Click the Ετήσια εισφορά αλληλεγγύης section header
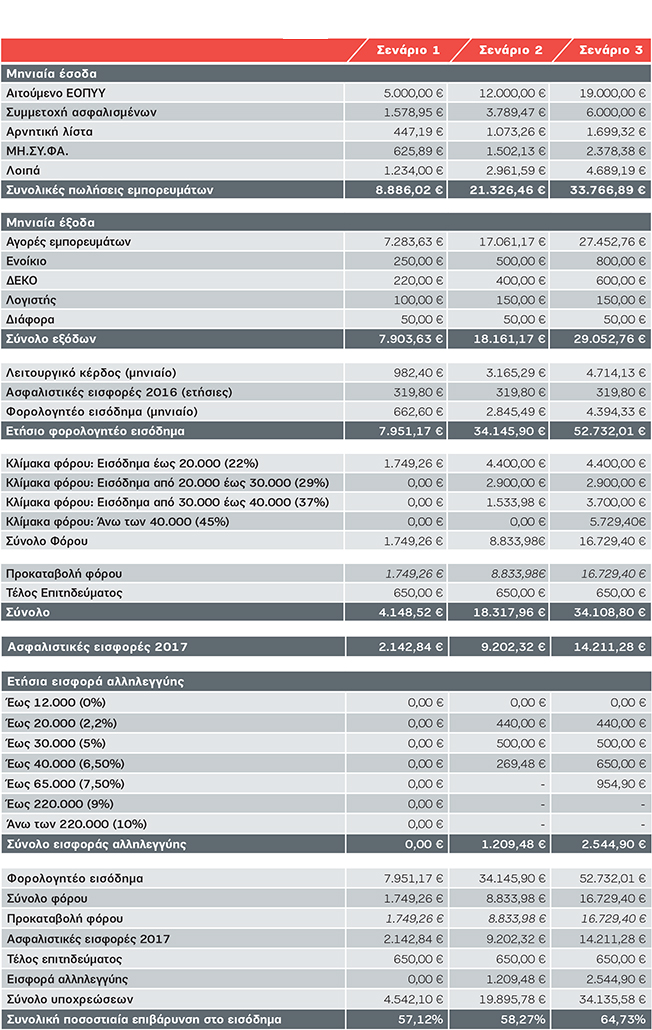 98,681
